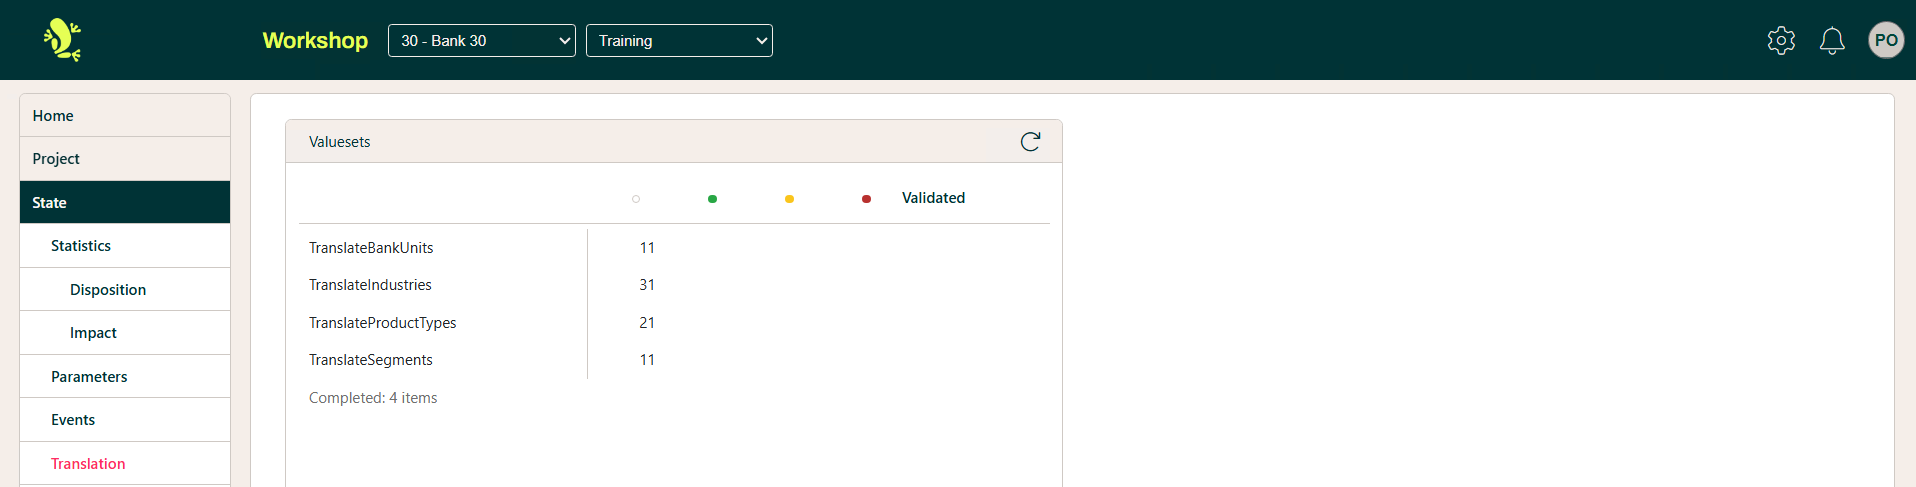
Task: Click the green frog application logo
Action: [x=62, y=40]
